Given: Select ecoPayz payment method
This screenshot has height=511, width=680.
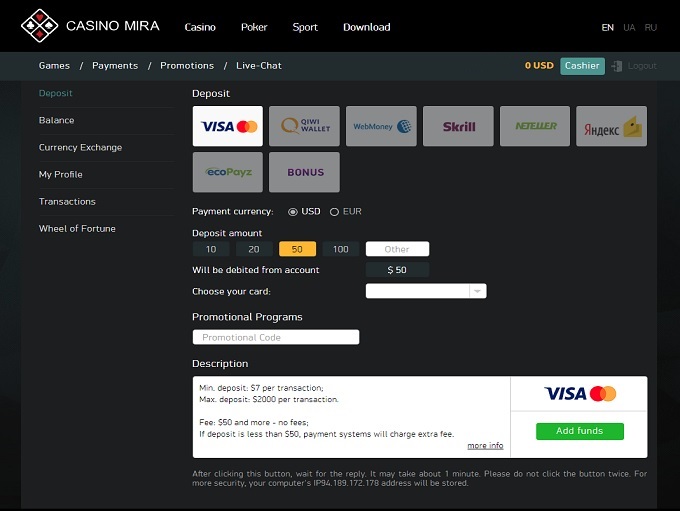Looking at the screenshot, I should tap(227, 172).
